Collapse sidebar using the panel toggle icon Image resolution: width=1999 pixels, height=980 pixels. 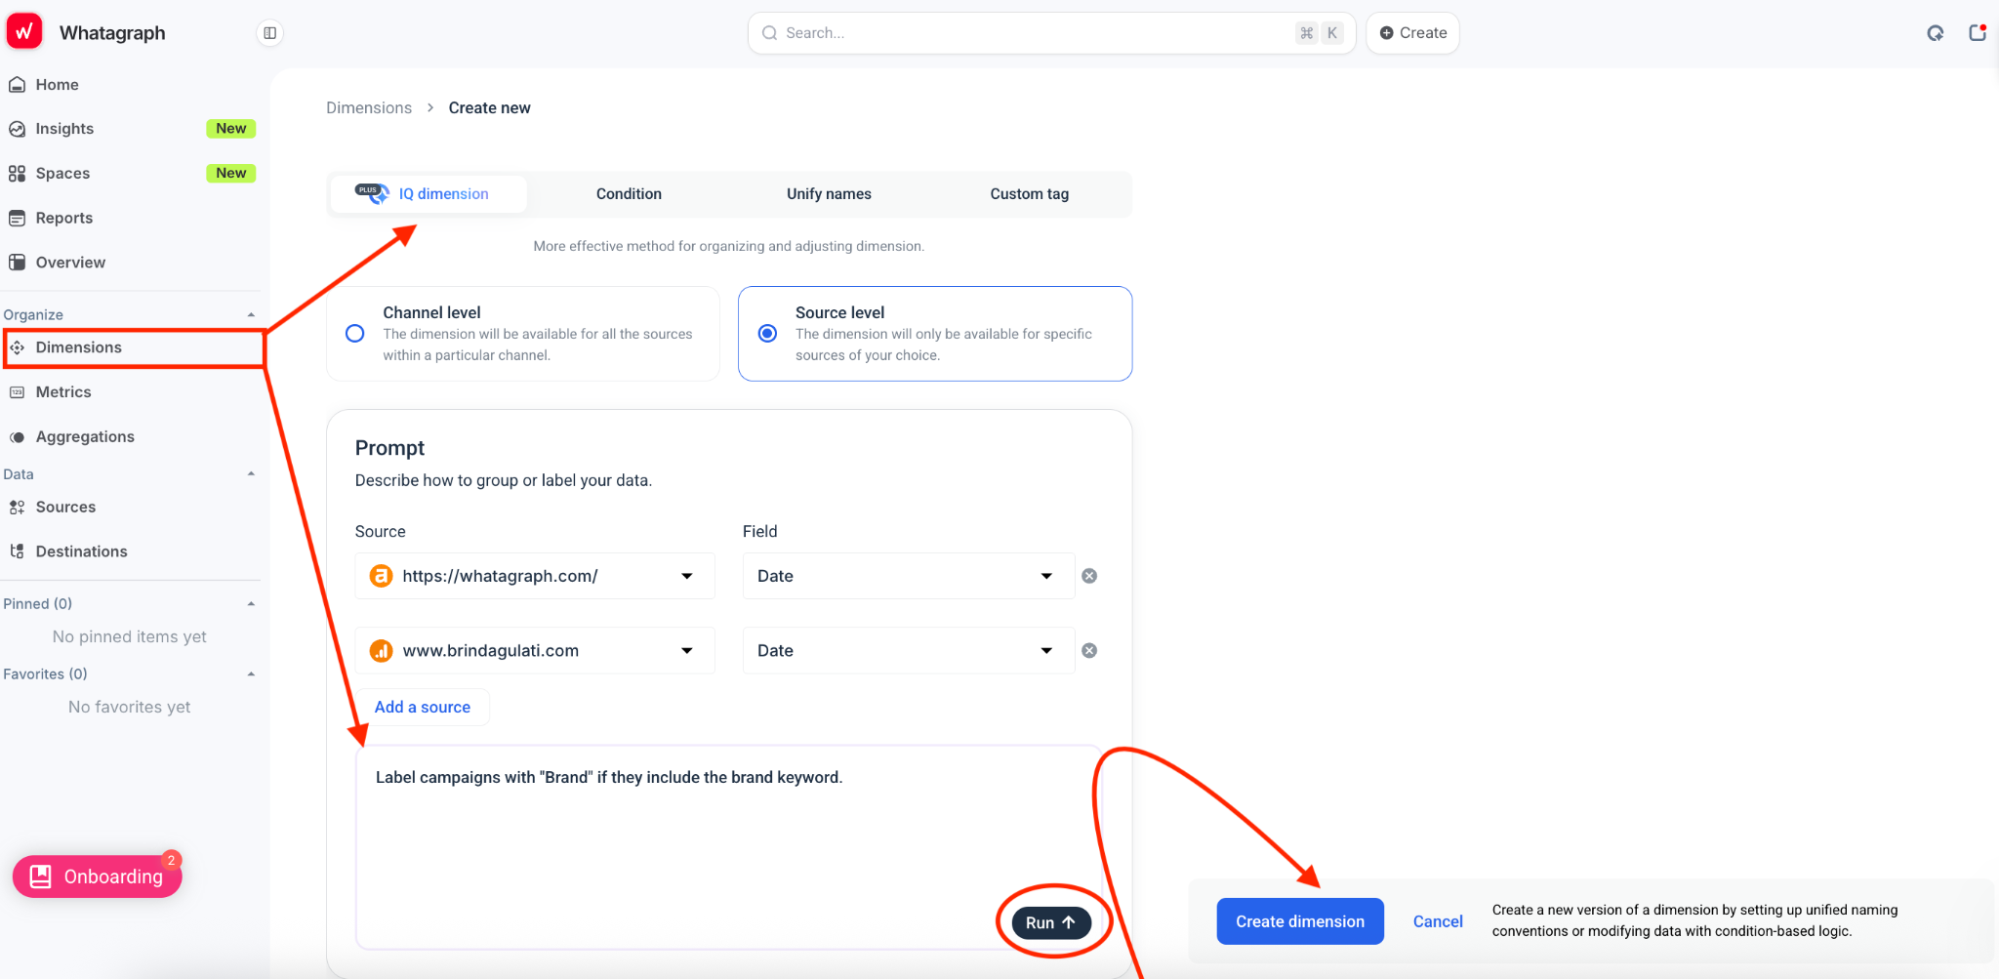[x=270, y=33]
